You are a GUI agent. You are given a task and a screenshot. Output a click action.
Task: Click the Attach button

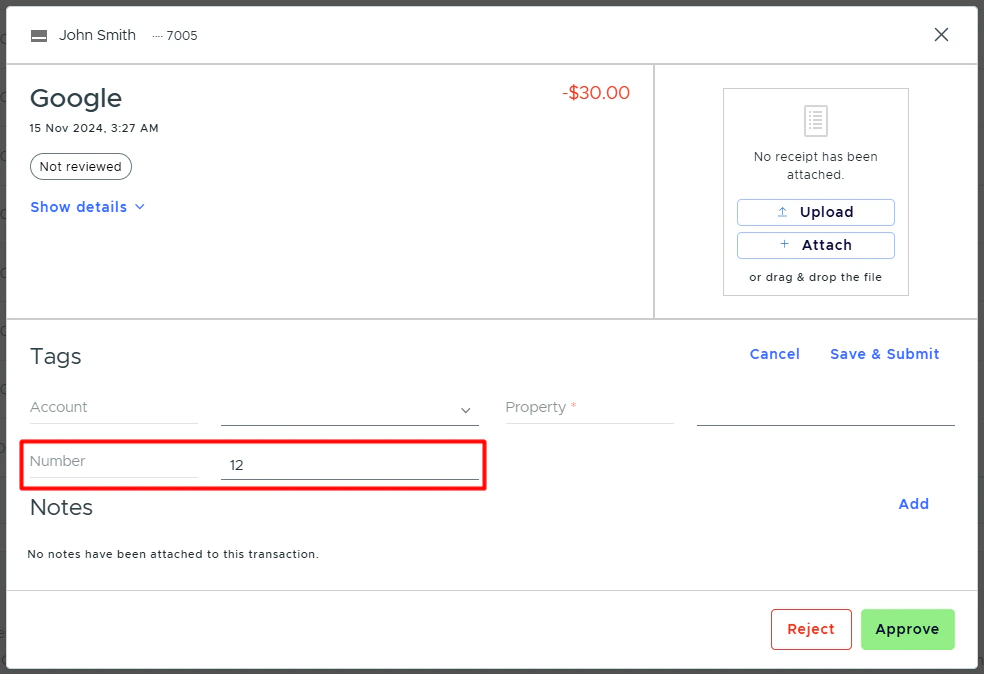(x=815, y=245)
